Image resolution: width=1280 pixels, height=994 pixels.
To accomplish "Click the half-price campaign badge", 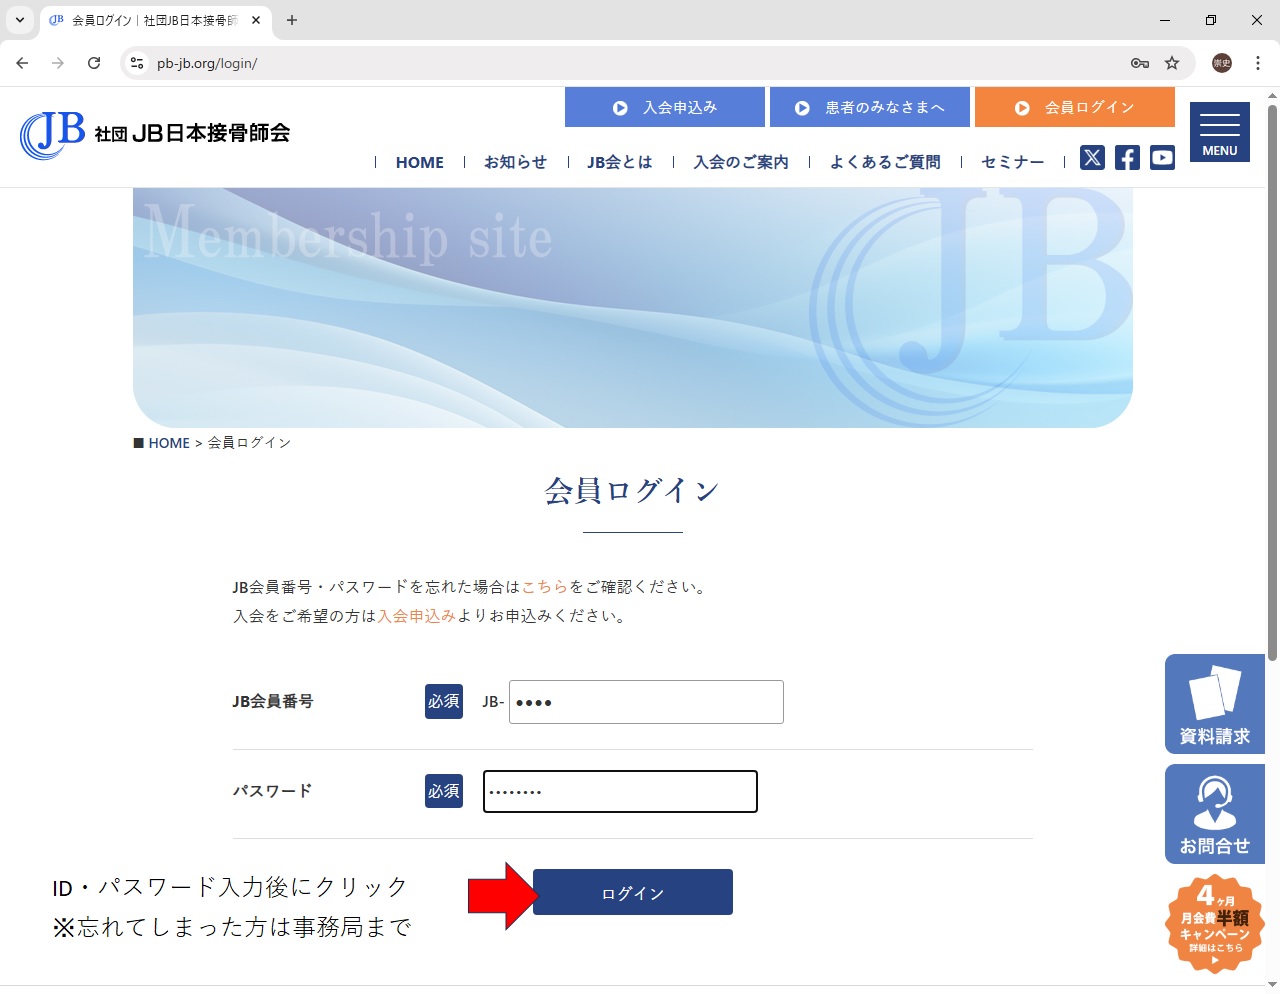I will click(x=1214, y=923).
